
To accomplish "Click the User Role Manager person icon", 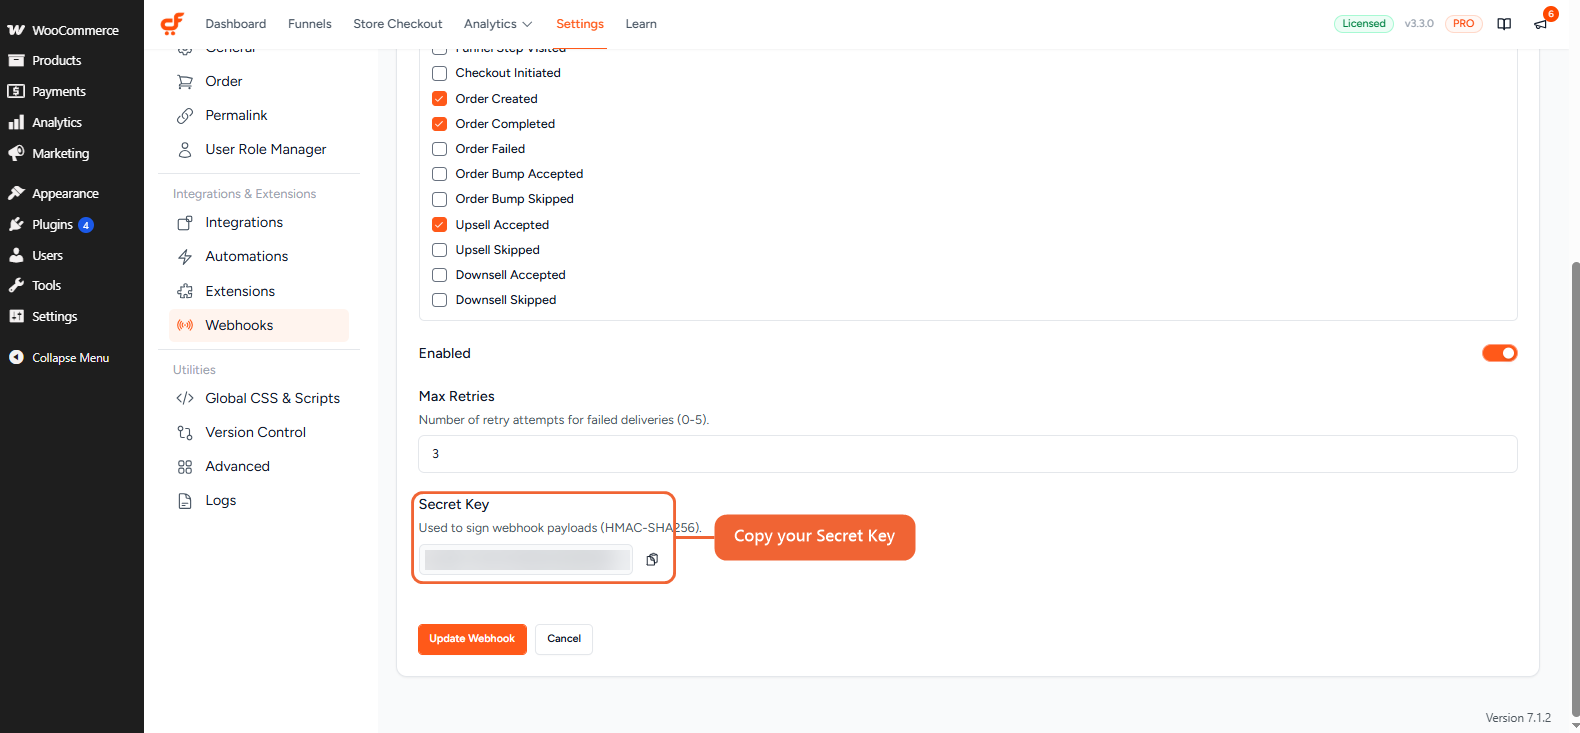I will click(x=185, y=150).
